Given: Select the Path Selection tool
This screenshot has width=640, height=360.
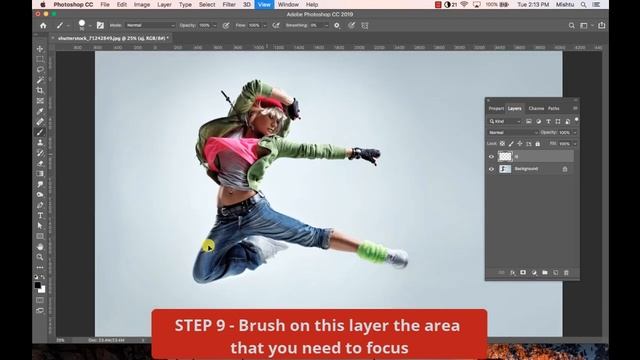Looking at the screenshot, I should pyautogui.click(x=40, y=226).
